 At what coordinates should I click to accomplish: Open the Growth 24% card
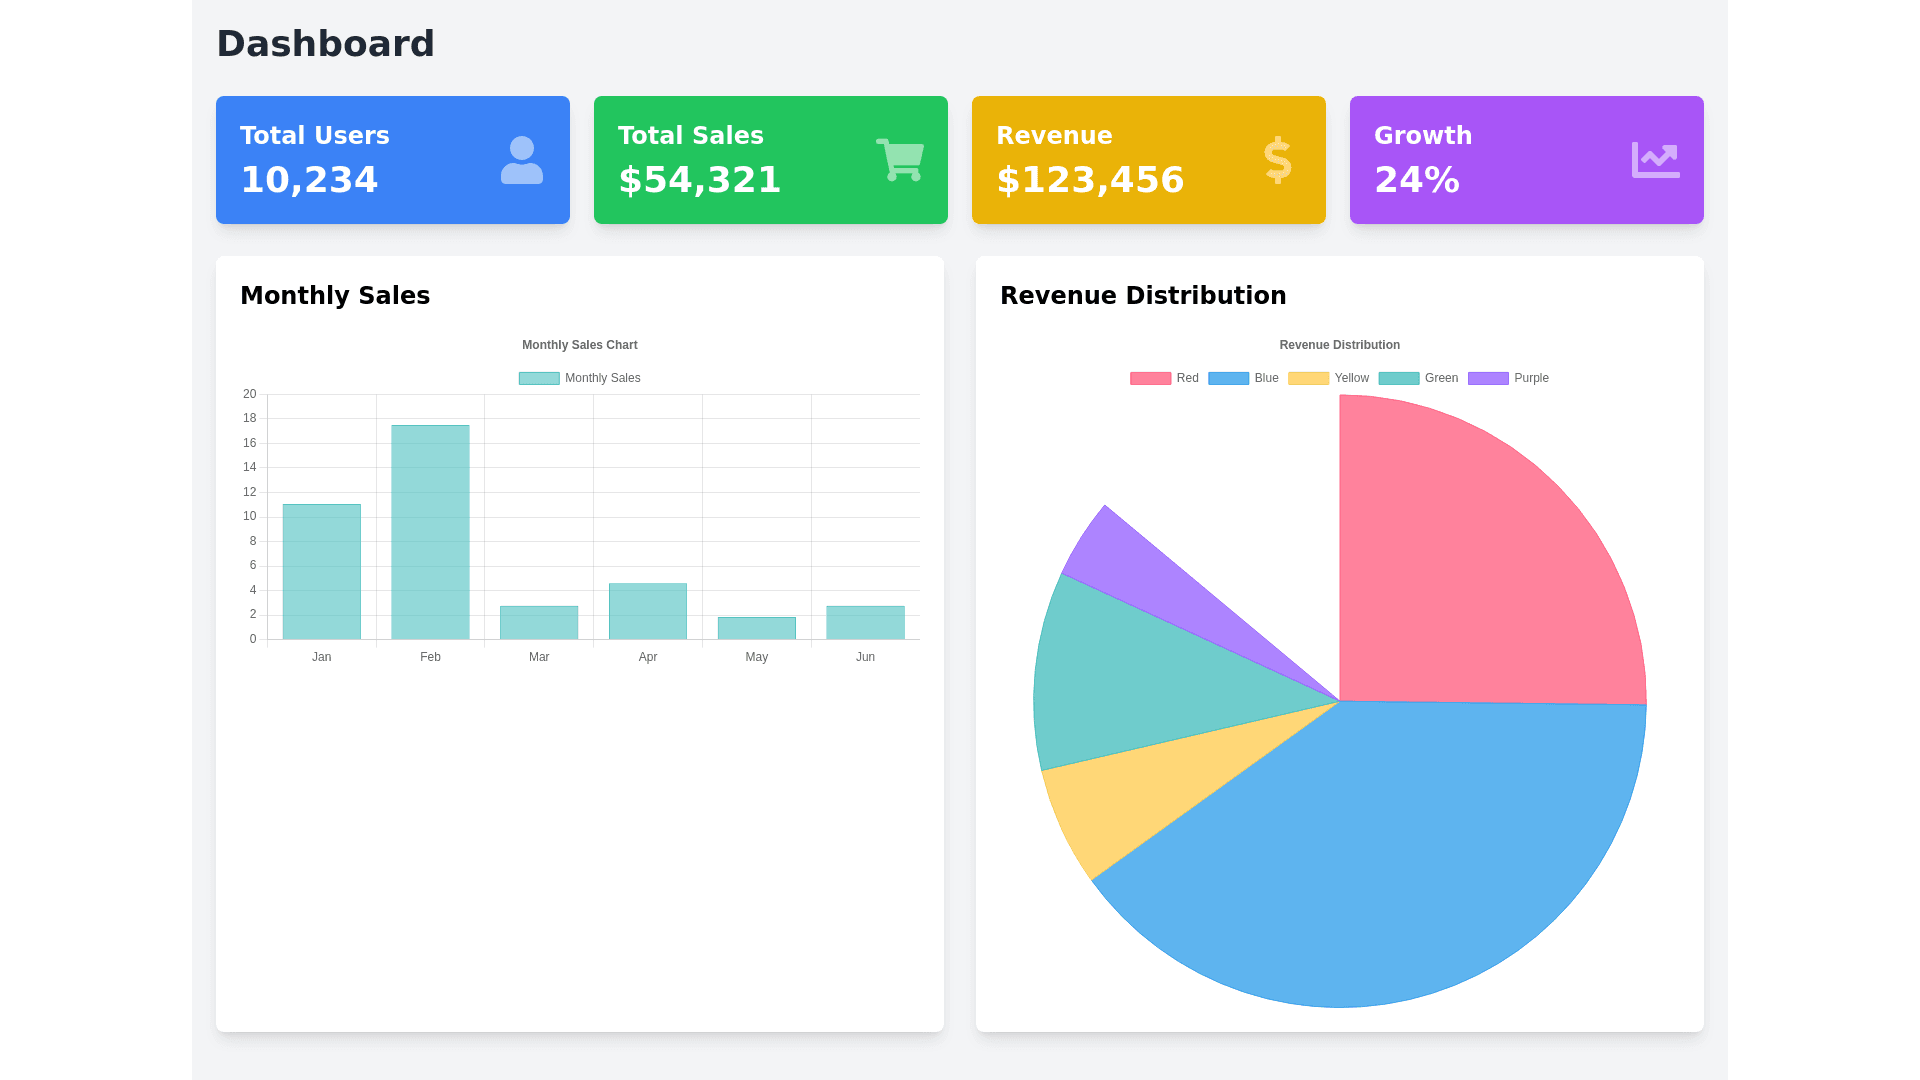click(x=1526, y=160)
